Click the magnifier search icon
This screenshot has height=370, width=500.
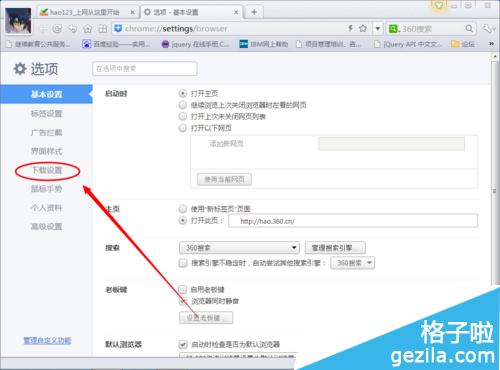pyautogui.click(x=469, y=29)
